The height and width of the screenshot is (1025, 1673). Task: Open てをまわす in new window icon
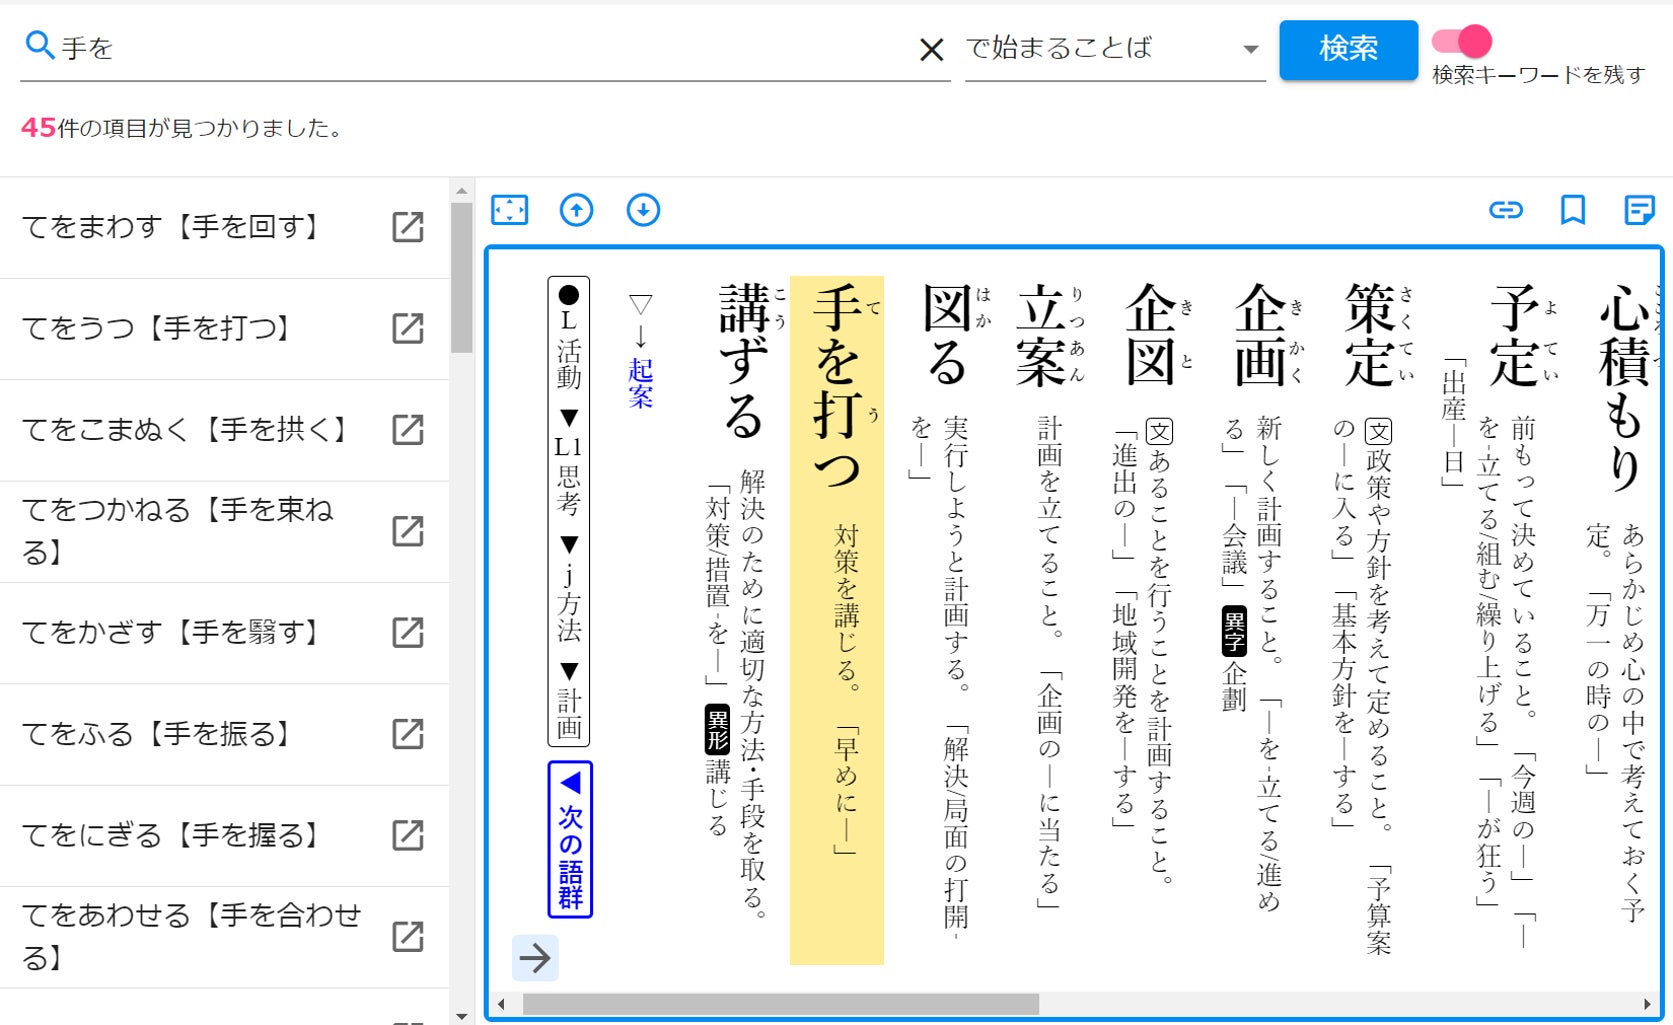point(407,228)
